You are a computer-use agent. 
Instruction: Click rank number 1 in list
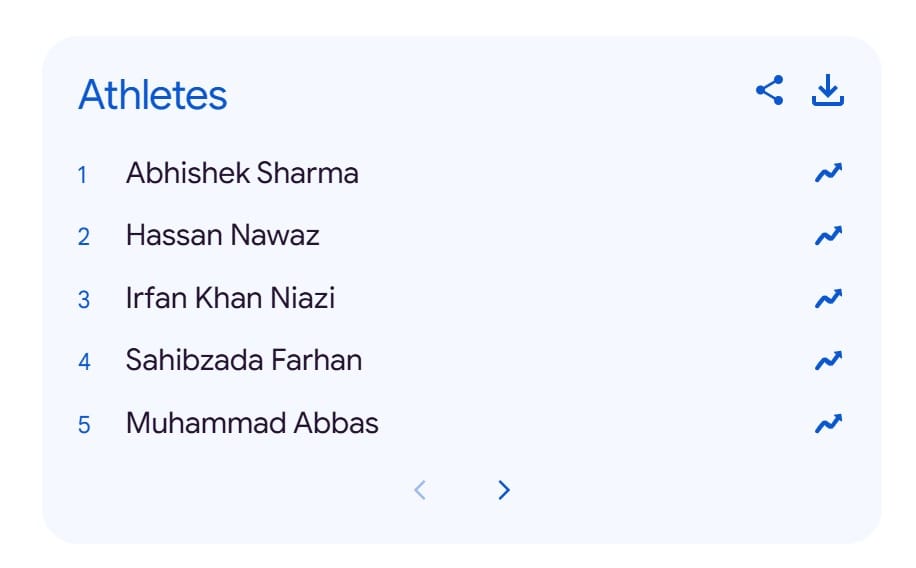point(83,175)
